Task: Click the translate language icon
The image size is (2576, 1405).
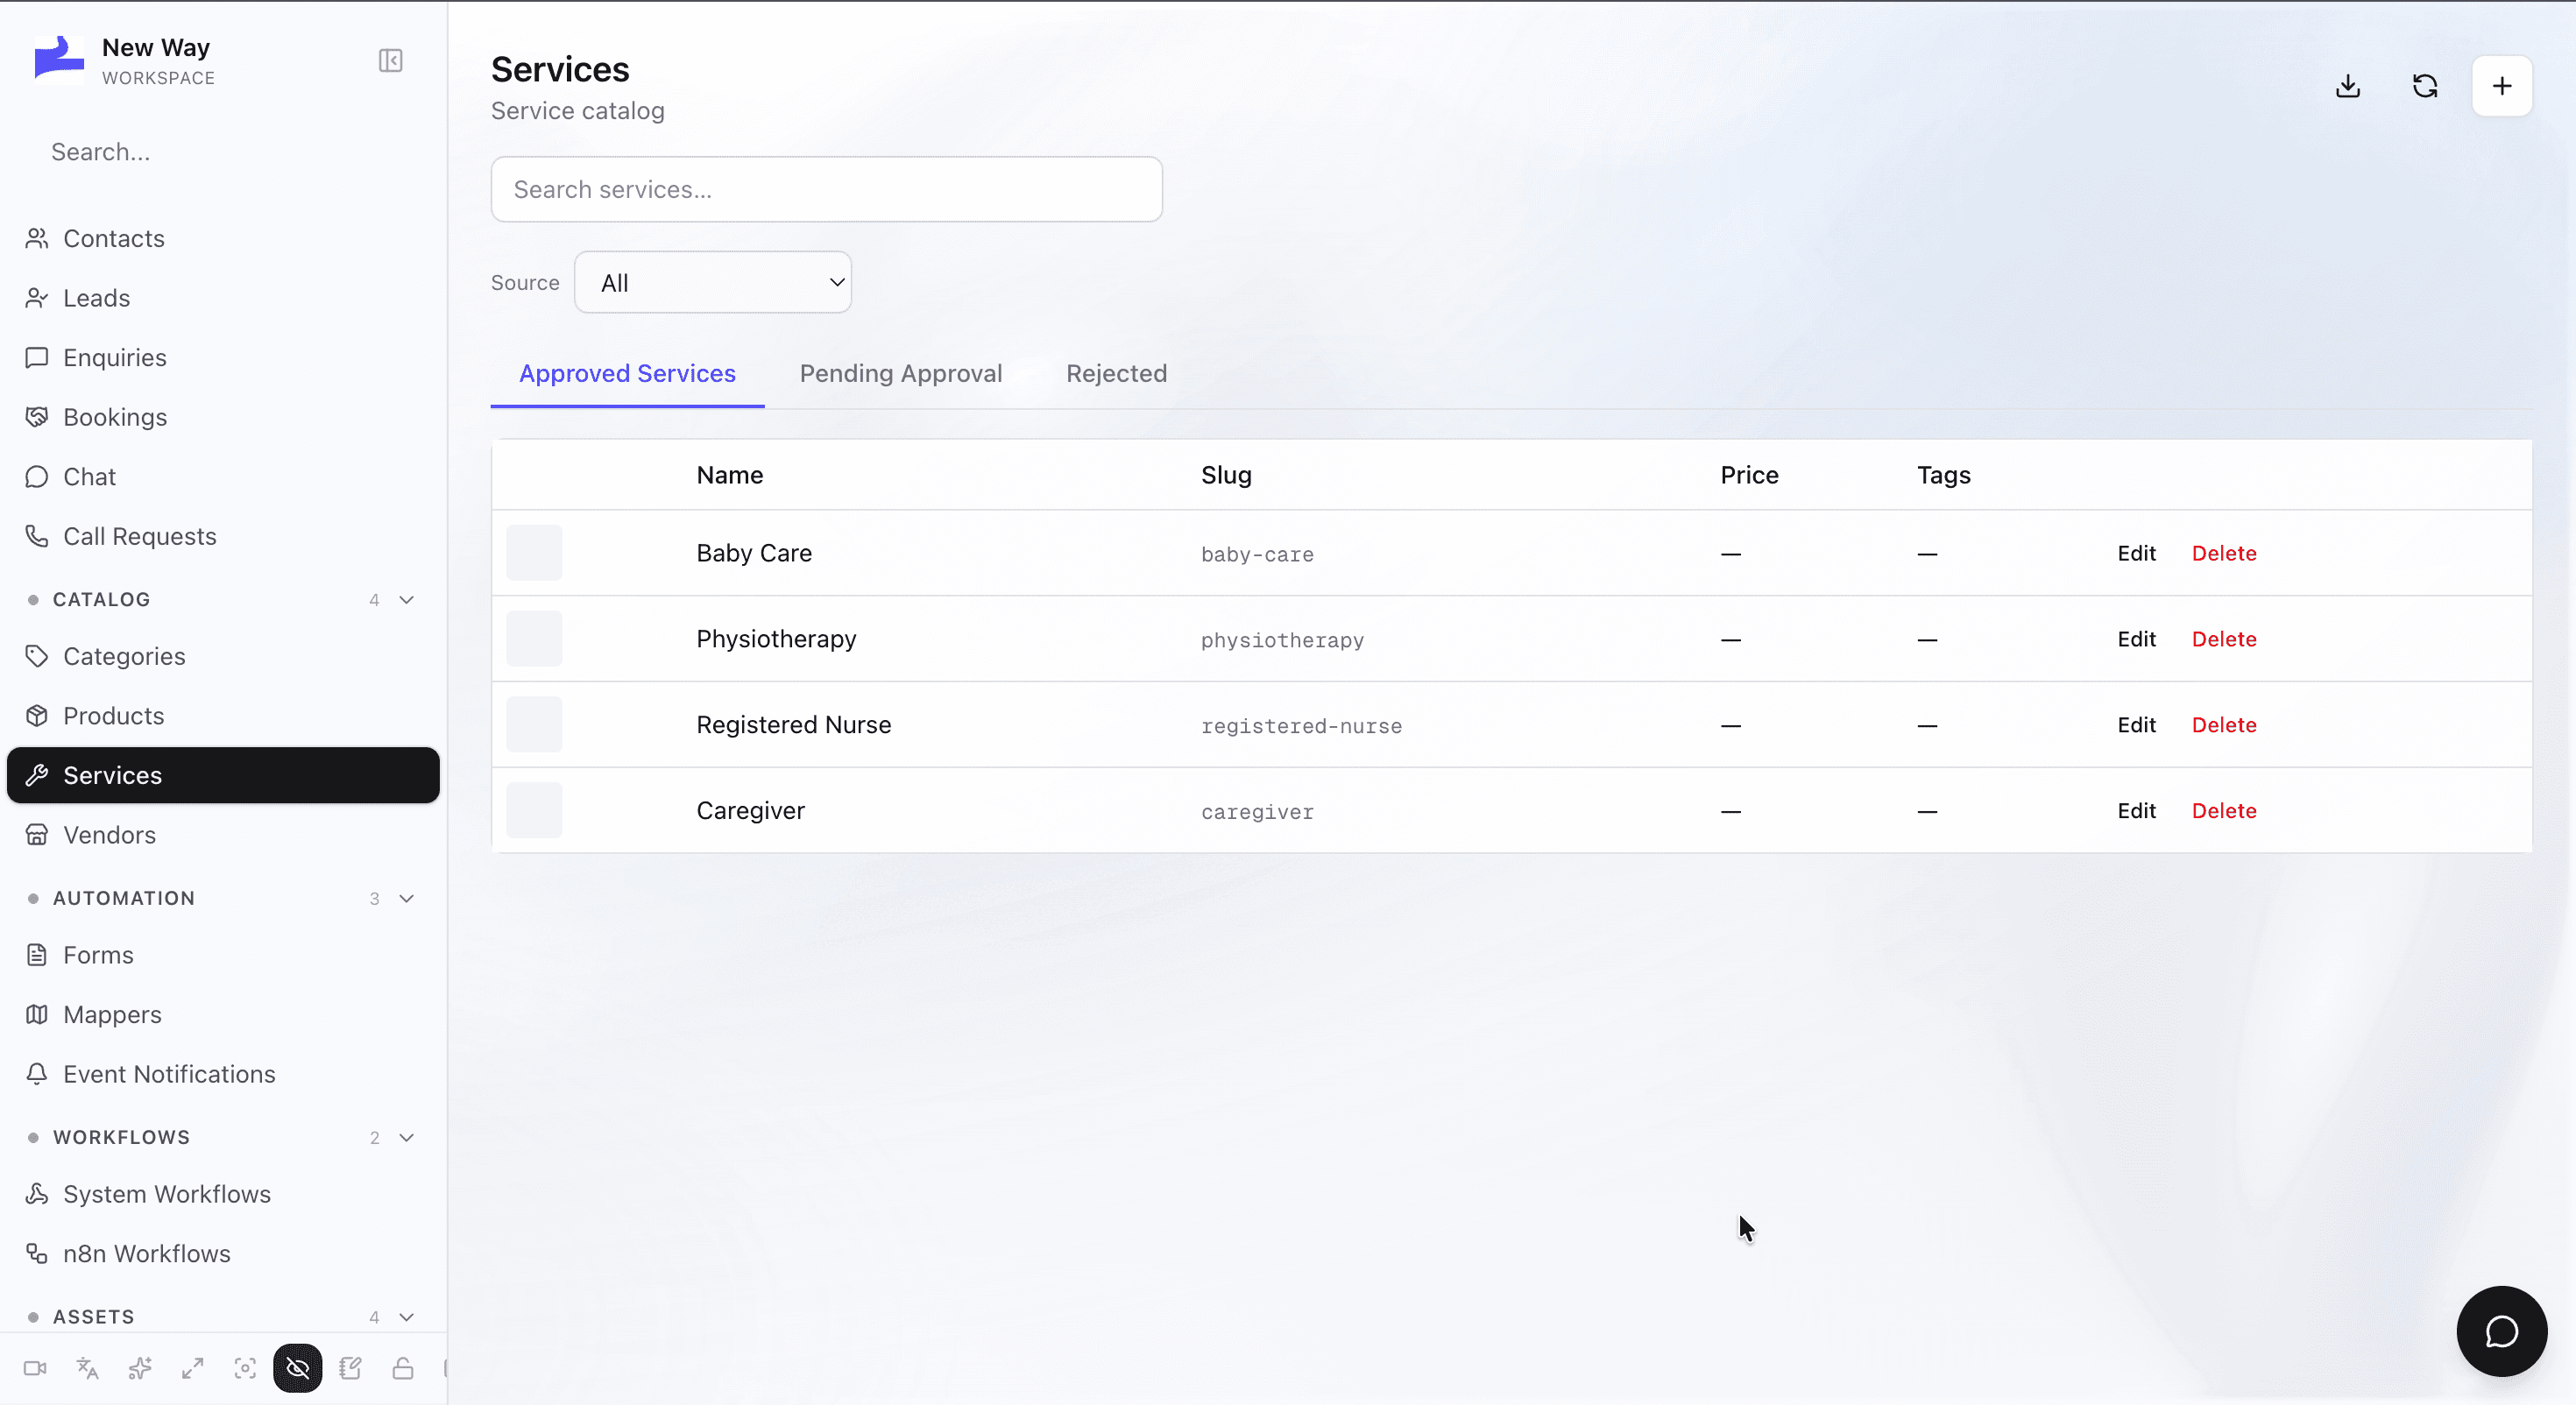Action: tap(88, 1368)
